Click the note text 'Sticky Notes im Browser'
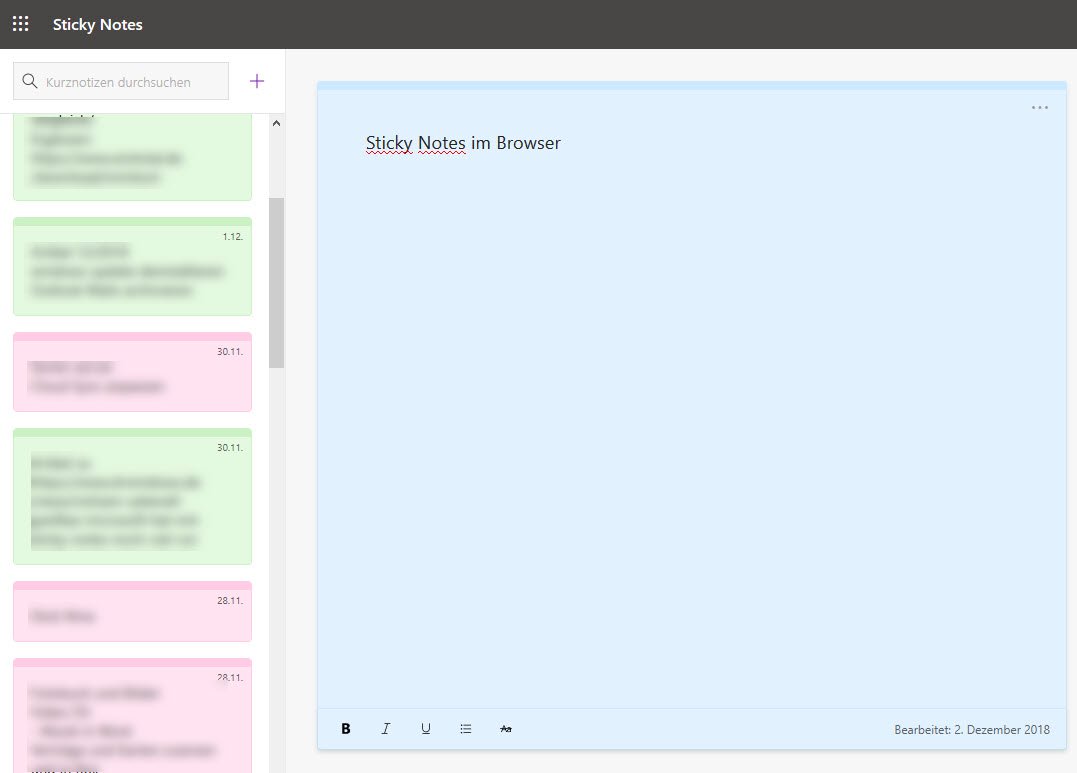 click(463, 143)
